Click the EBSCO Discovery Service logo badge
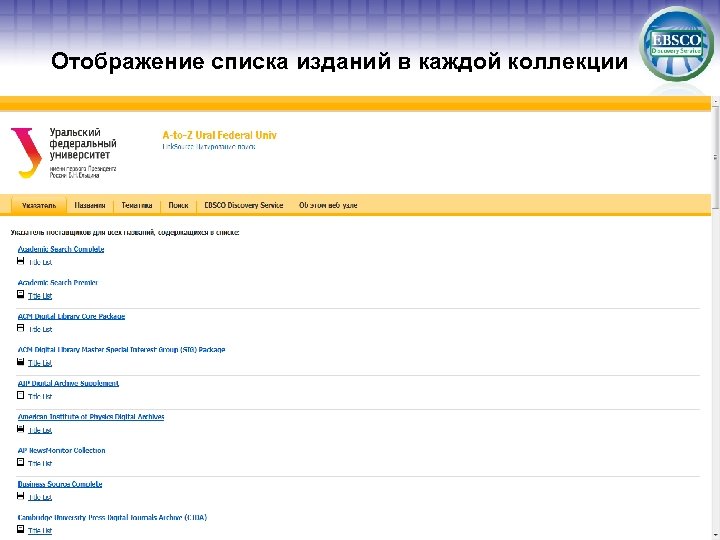The image size is (720, 540). (676, 44)
